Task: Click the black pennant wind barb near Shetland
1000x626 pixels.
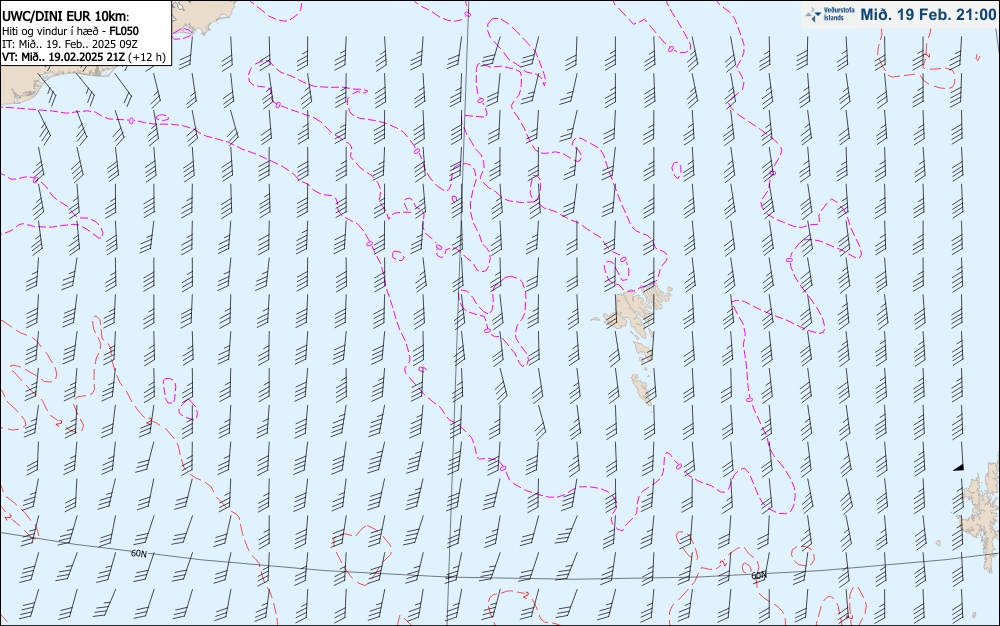Action: coord(961,456)
